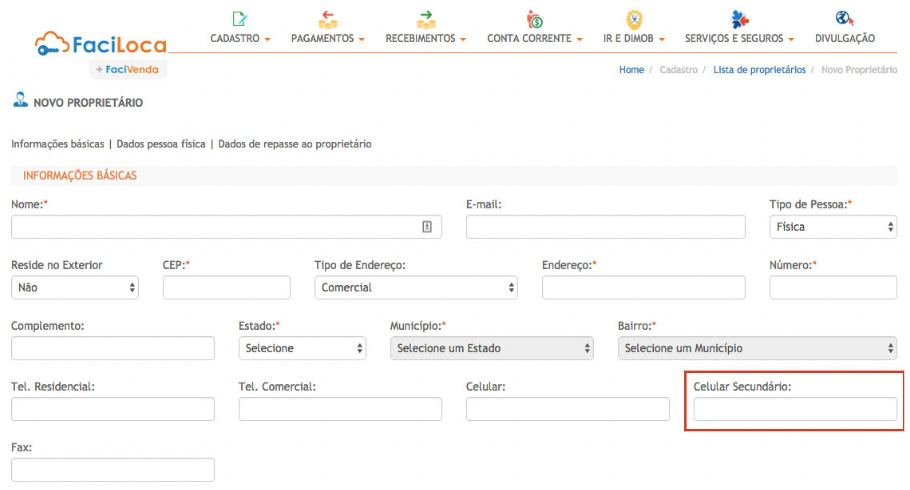Image resolution: width=910 pixels, height=490 pixels.
Task: Click the Home breadcrumb link
Action: tap(631, 70)
